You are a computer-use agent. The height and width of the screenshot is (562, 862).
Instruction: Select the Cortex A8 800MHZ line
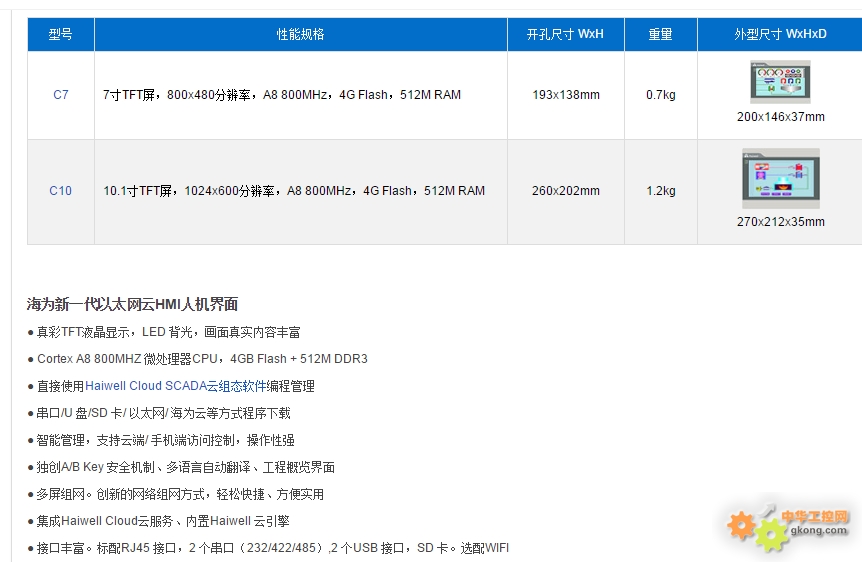[x=198, y=359]
